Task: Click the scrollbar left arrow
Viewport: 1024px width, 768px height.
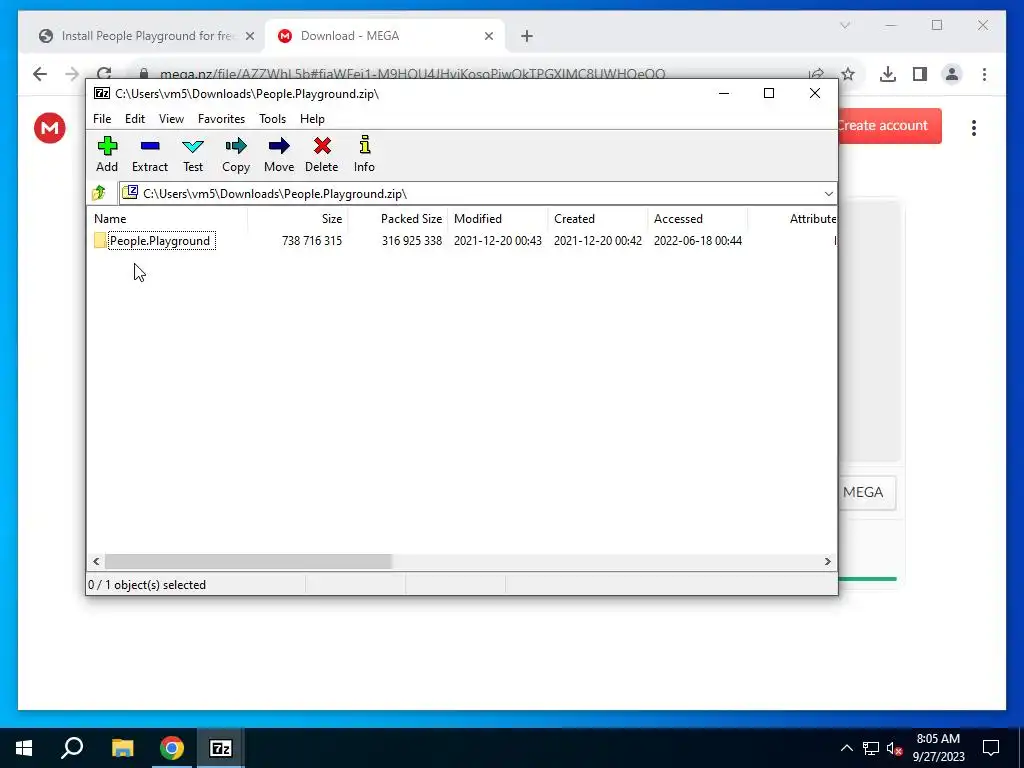Action: (96, 562)
